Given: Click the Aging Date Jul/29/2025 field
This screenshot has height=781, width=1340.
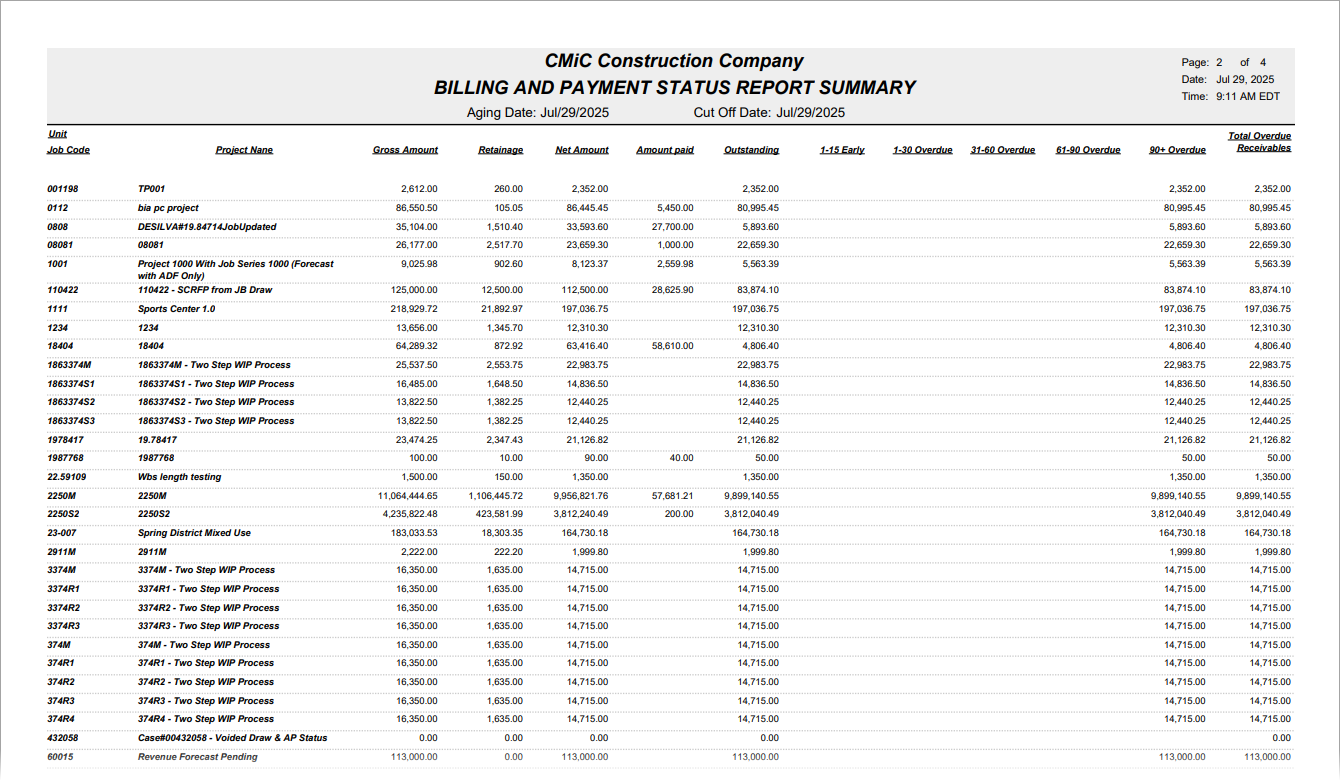Looking at the screenshot, I should click(x=538, y=112).
